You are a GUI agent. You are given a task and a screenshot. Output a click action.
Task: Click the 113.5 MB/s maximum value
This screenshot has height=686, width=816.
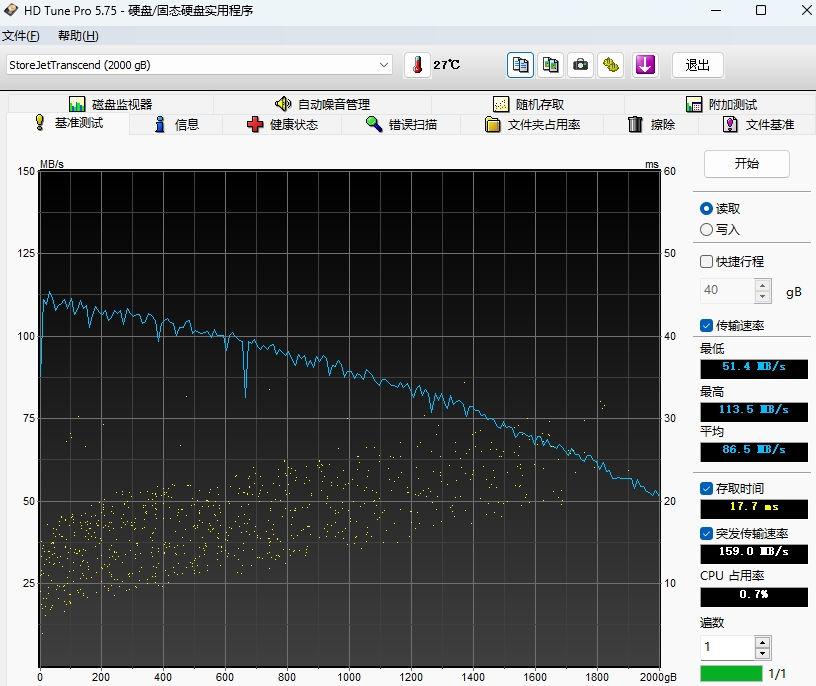[754, 411]
